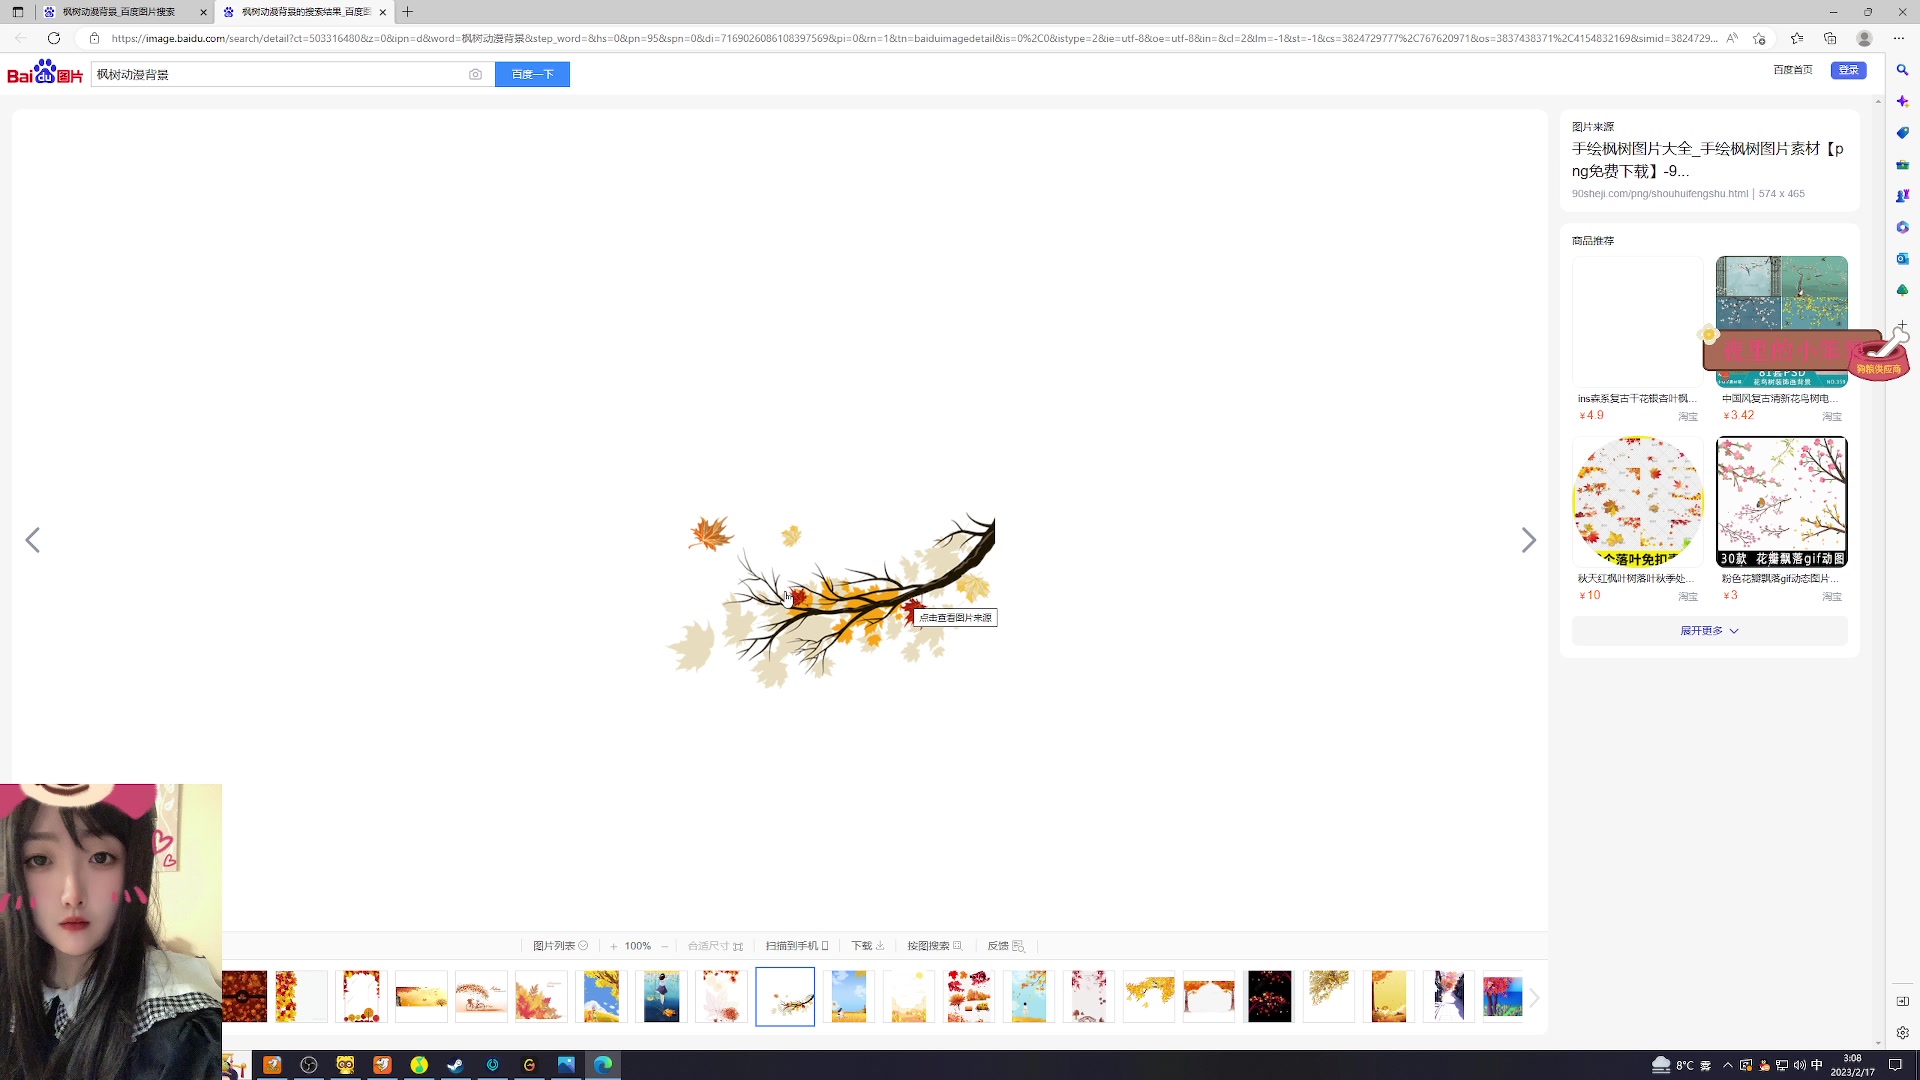Open the browser profile avatar
The height and width of the screenshot is (1080, 1920).
pos(1864,38)
